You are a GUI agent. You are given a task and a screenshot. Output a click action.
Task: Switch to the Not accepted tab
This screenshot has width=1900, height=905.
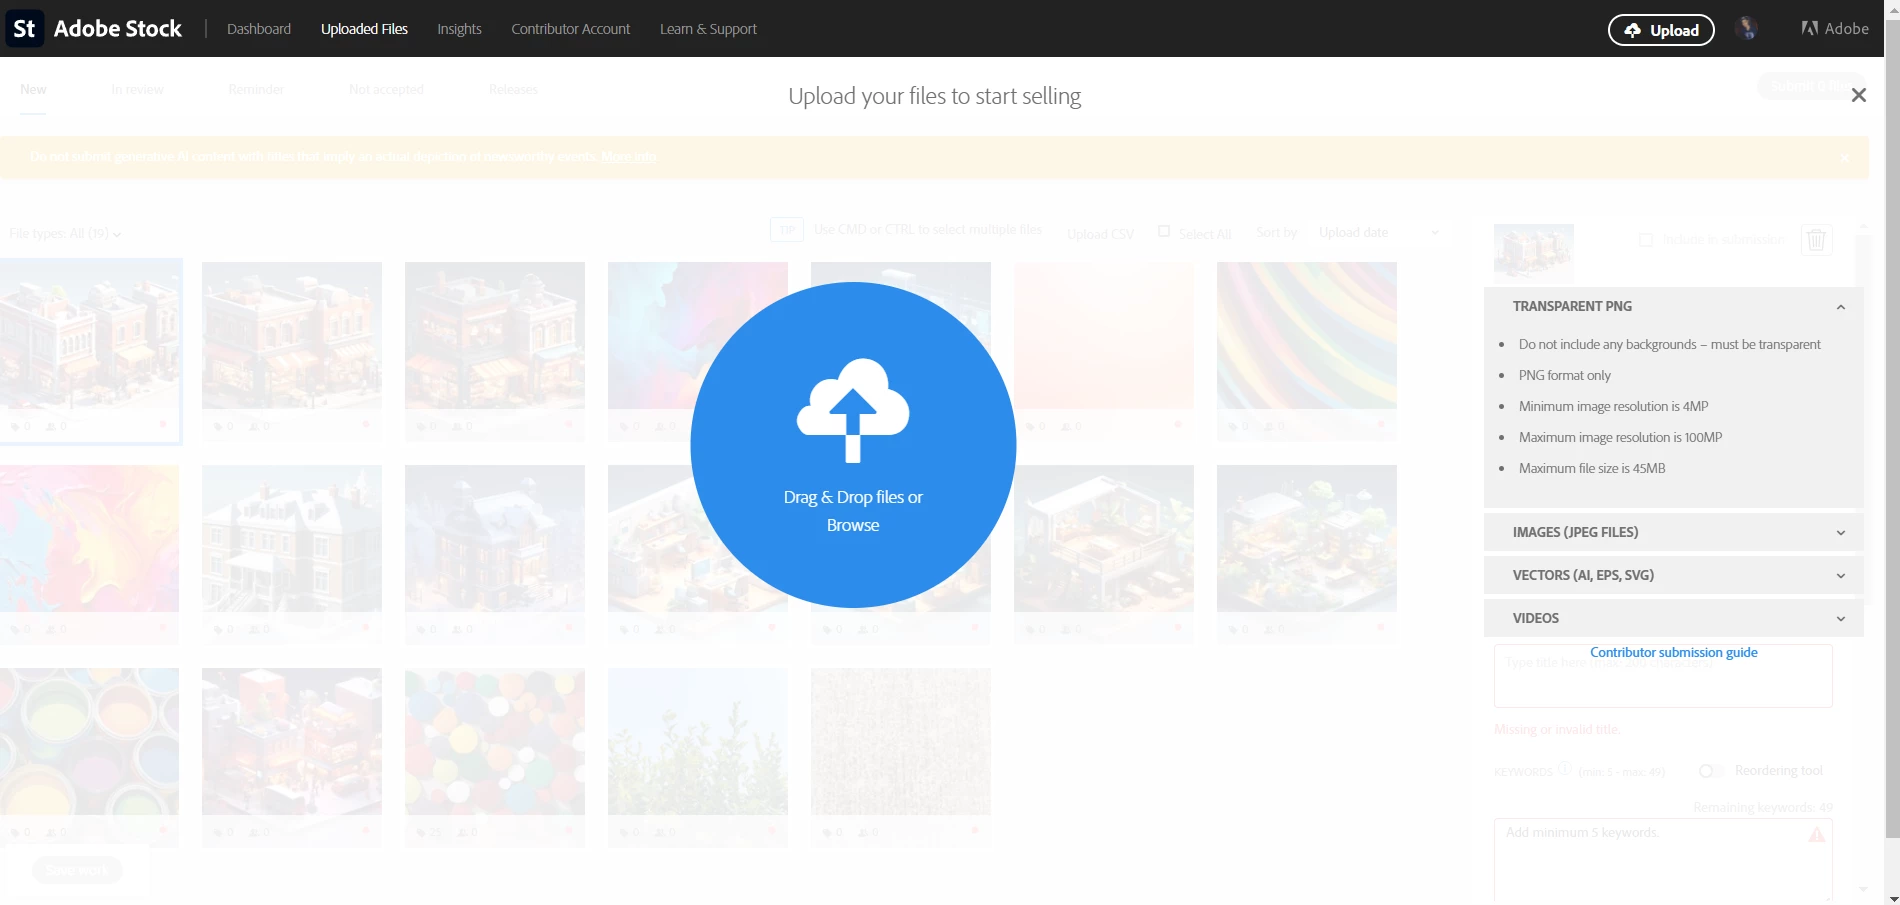[x=386, y=89]
